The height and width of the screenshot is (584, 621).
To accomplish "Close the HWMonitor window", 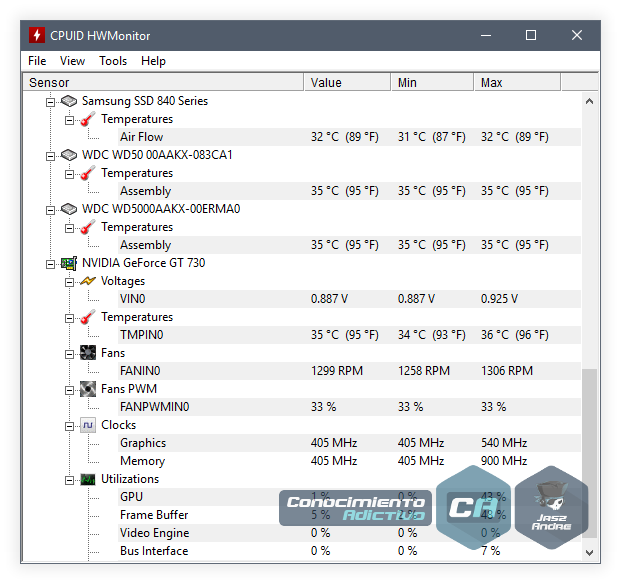I will pyautogui.click(x=577, y=35).
